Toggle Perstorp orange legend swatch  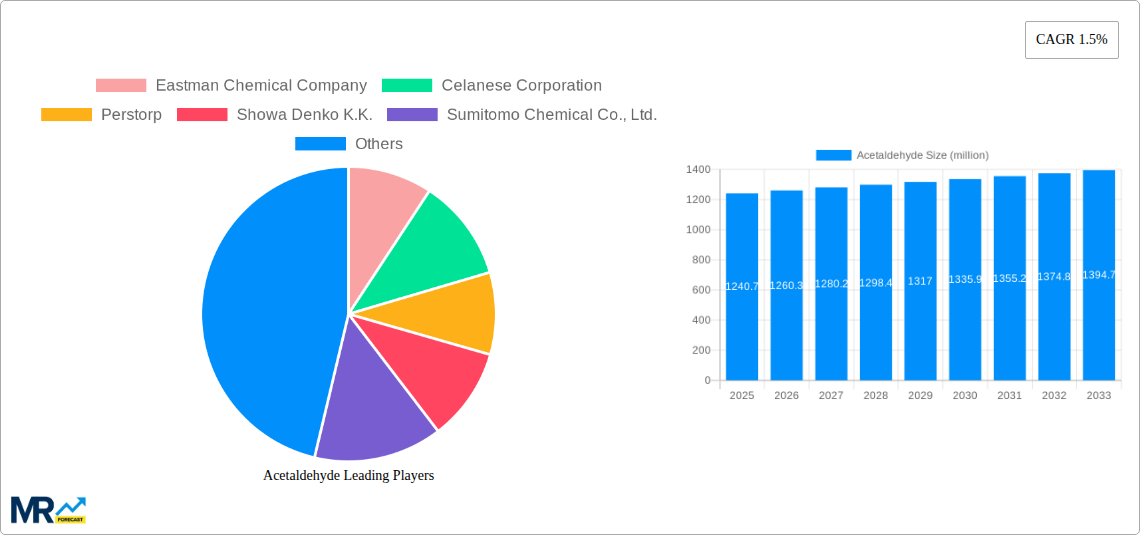(66, 115)
